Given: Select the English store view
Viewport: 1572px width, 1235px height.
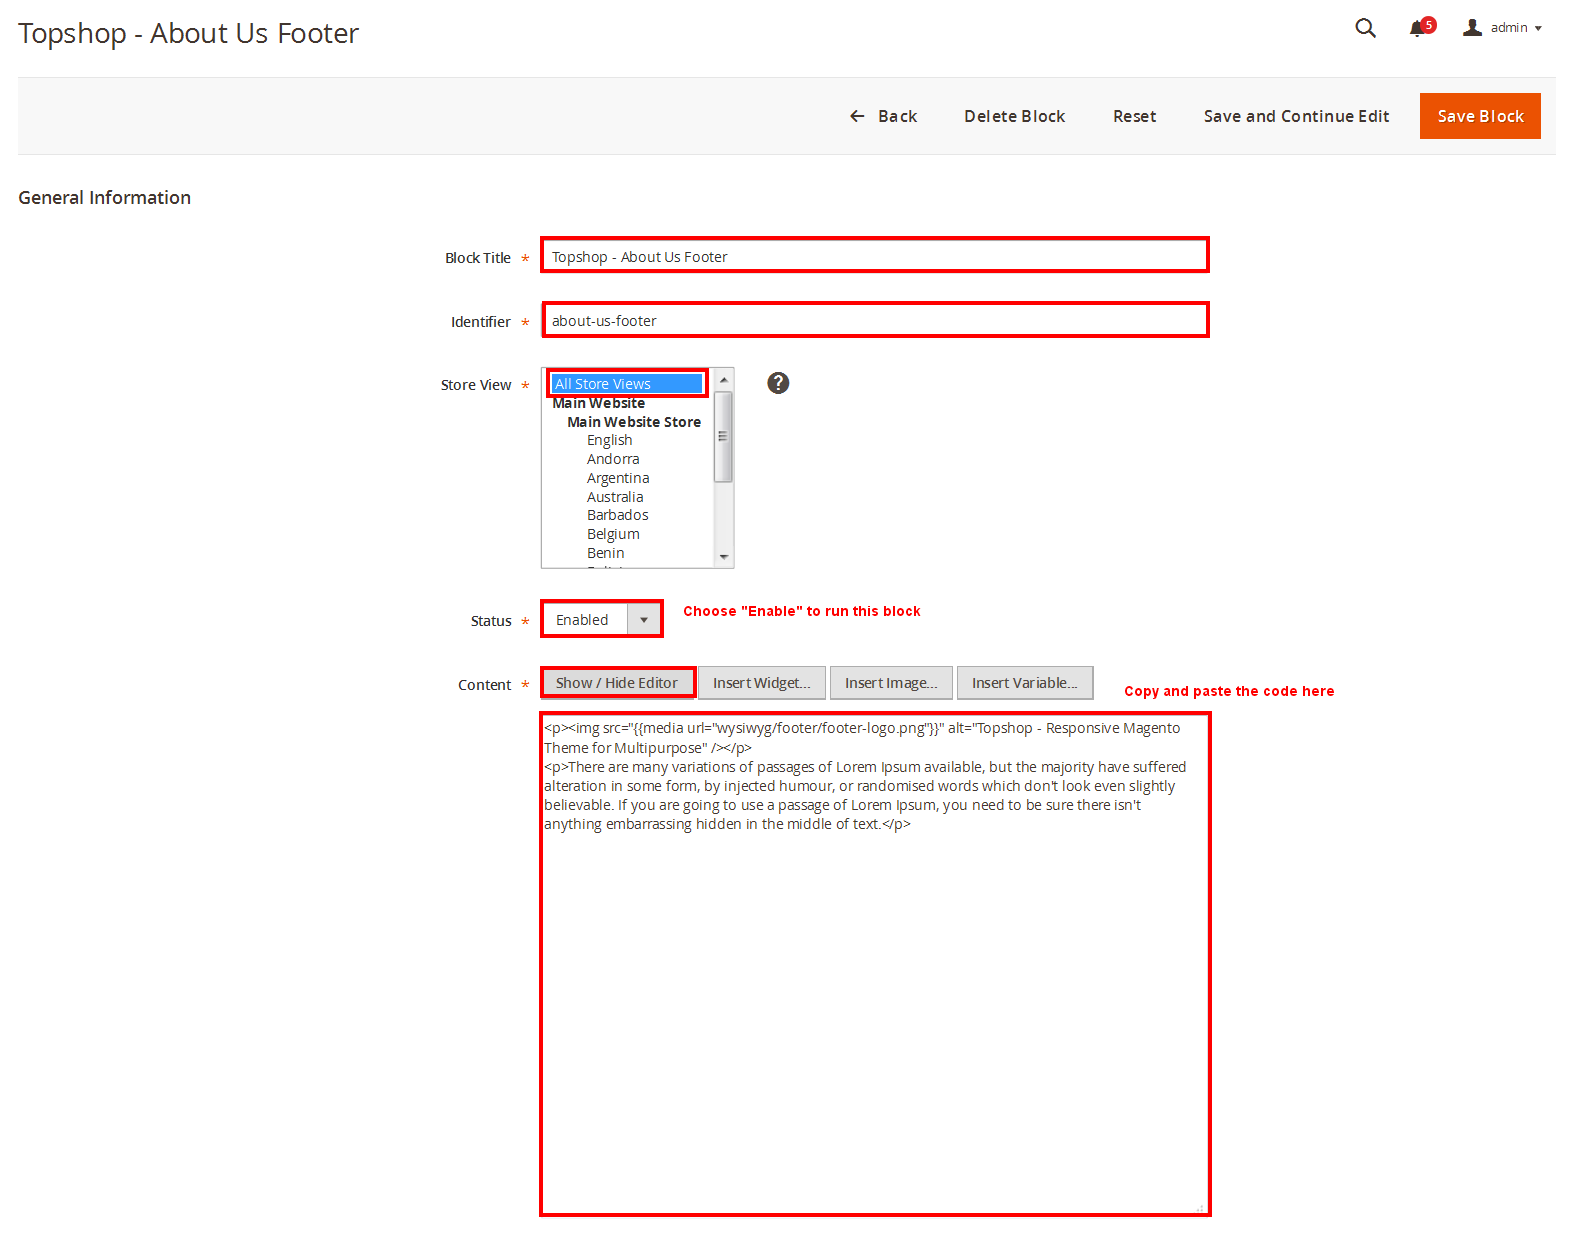Looking at the screenshot, I should coord(609,440).
